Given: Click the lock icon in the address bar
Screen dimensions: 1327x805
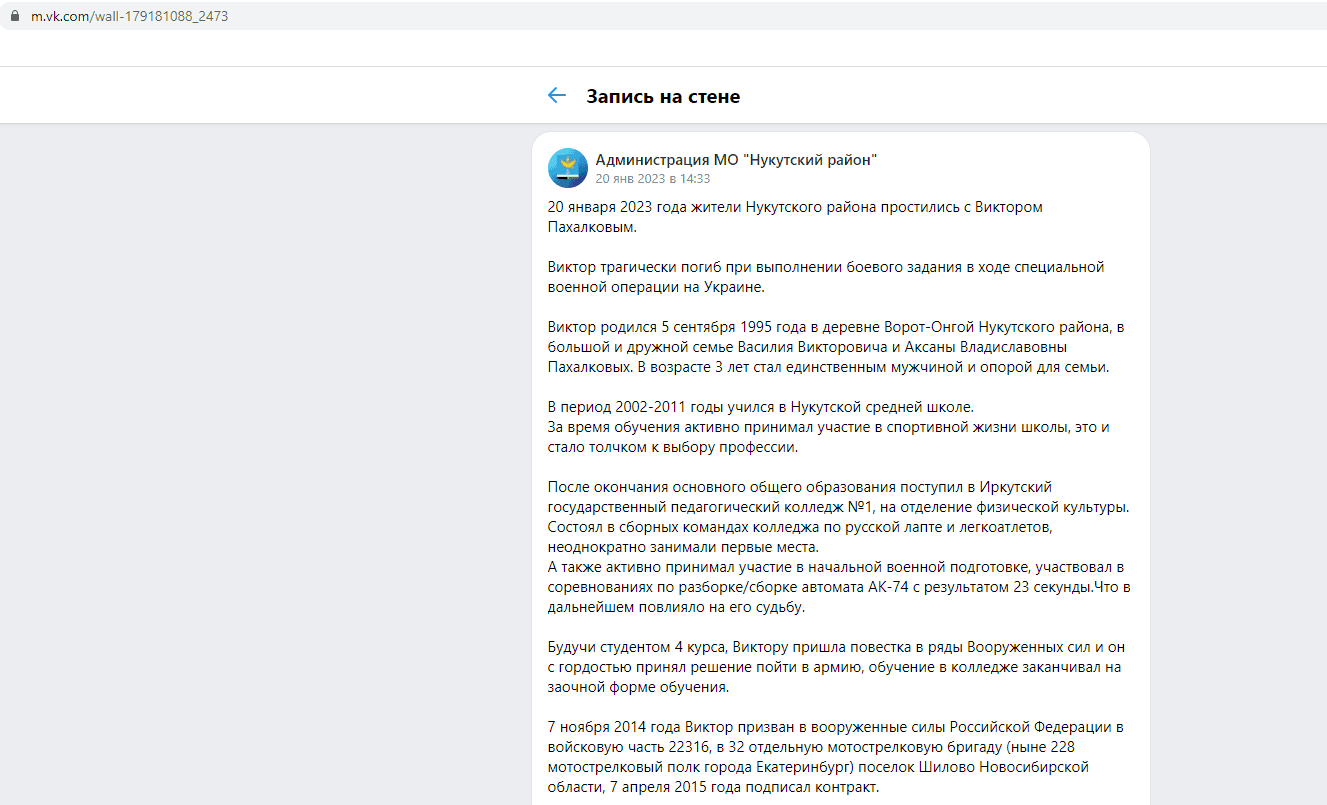Looking at the screenshot, I should pos(15,16).
